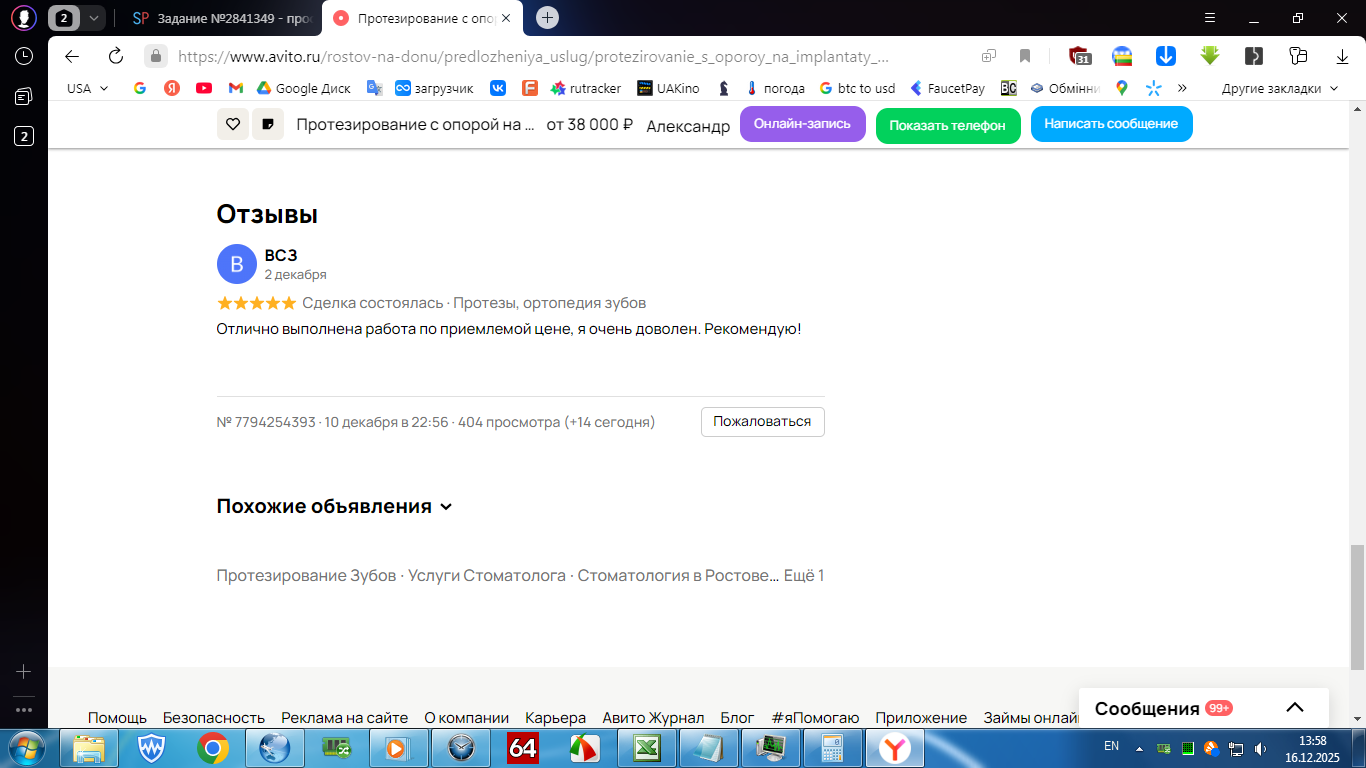Open the reviewer ВСЗ name
This screenshot has height=768, width=1366.
pos(281,255)
